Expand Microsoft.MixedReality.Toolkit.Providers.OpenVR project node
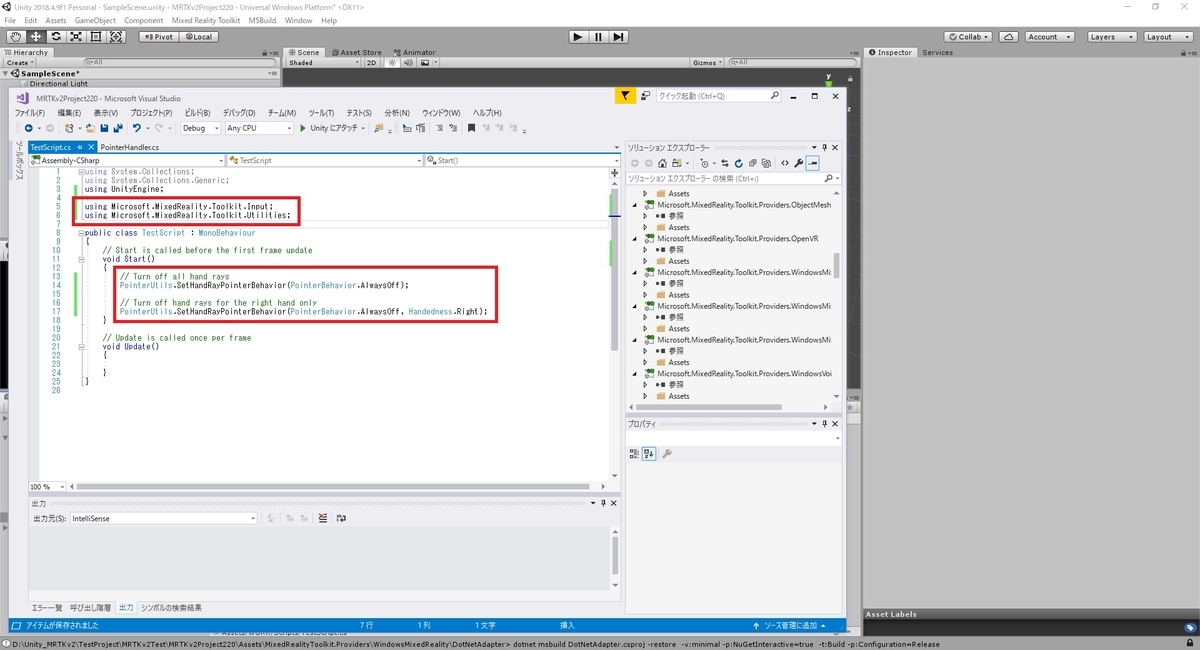Viewport: 1200px width, 650px height. [634, 239]
